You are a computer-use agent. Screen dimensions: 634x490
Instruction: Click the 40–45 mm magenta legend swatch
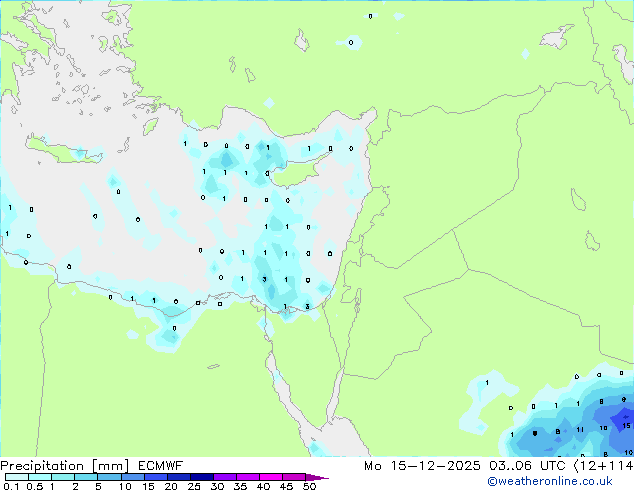pos(271,477)
